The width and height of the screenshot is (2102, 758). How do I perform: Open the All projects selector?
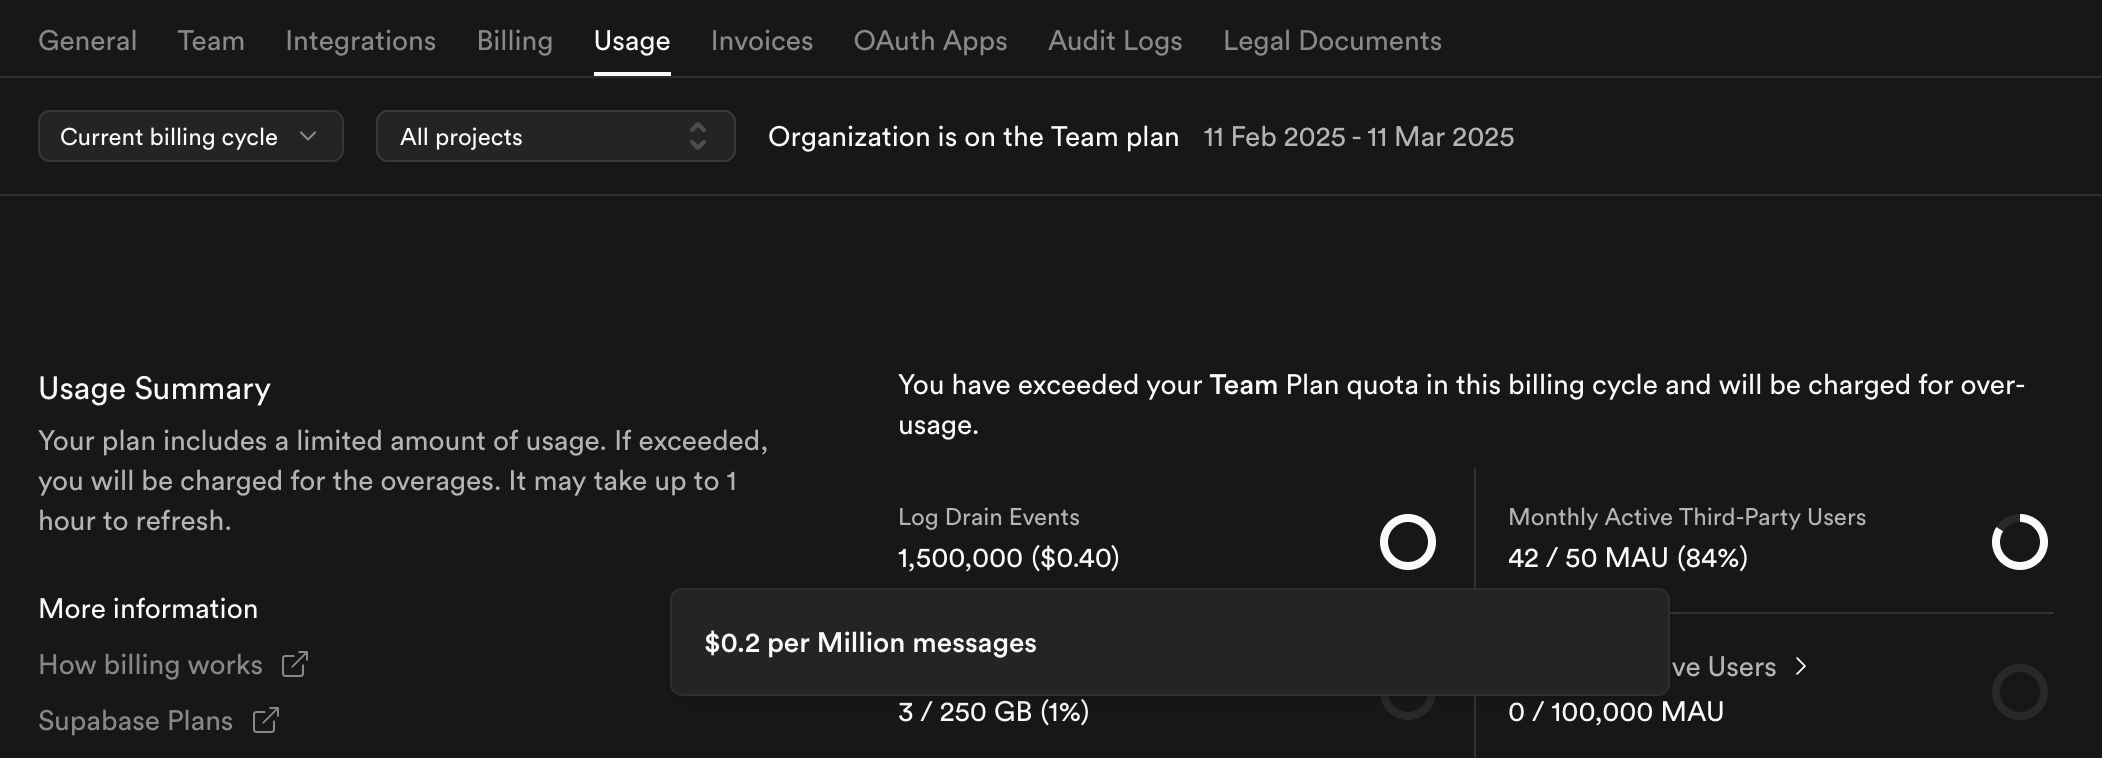tap(556, 136)
